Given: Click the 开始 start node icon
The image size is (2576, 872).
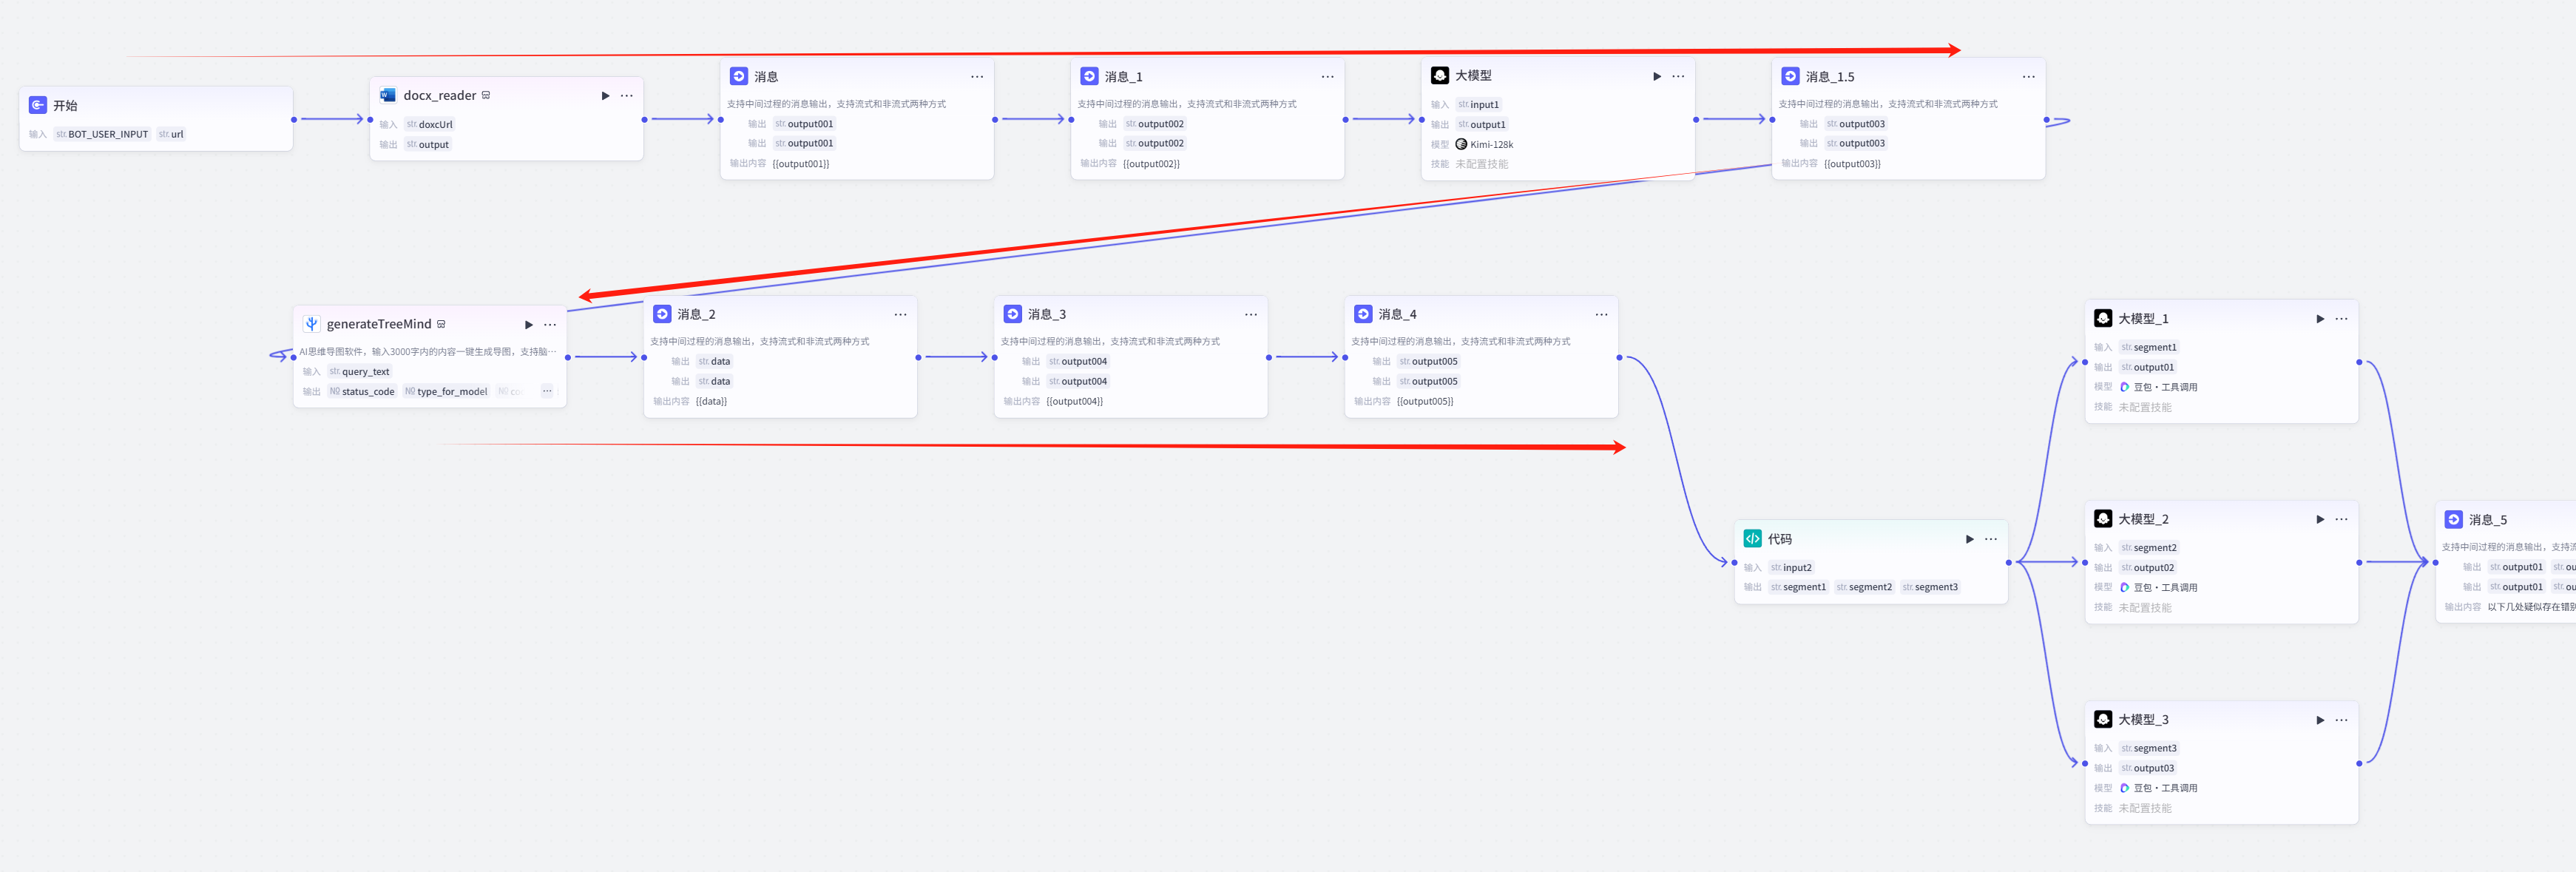Looking at the screenshot, I should [38, 105].
